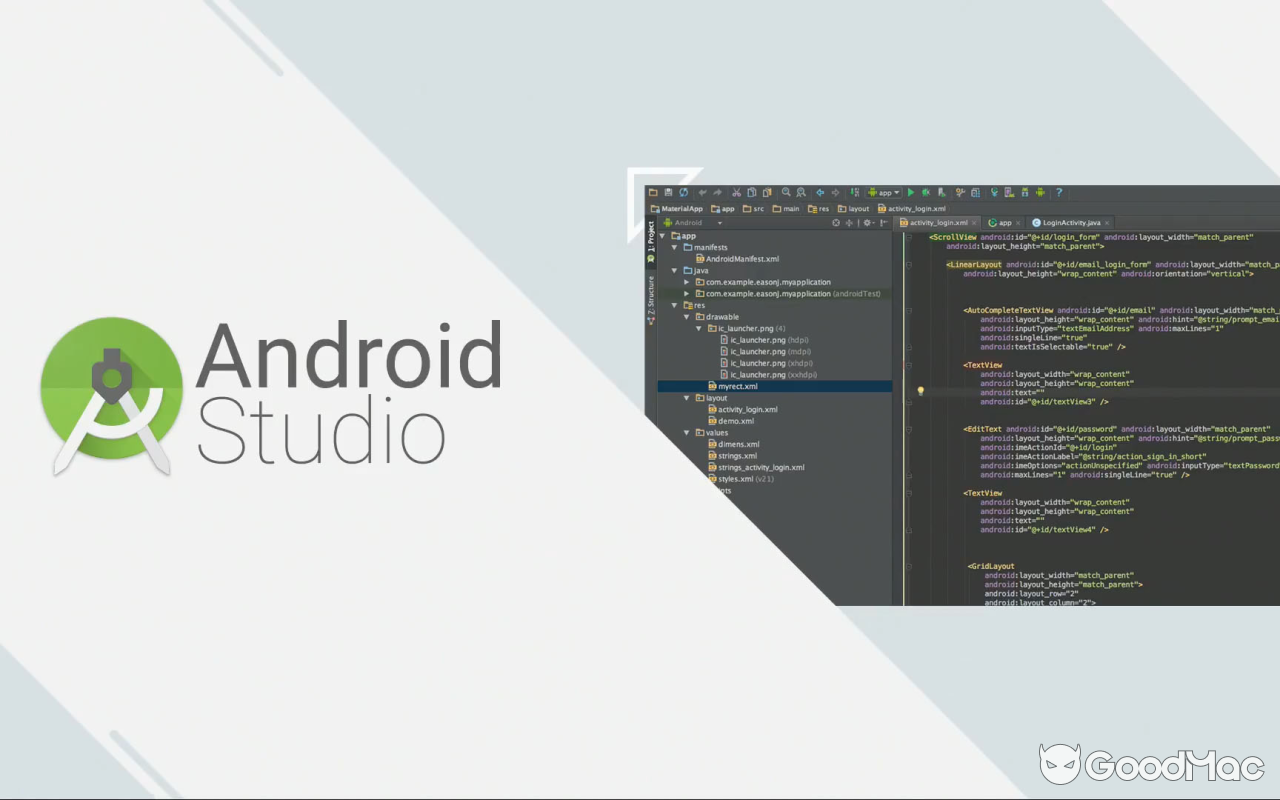
Task: Click the intention bulb in the editor gutter
Action: tap(920, 390)
